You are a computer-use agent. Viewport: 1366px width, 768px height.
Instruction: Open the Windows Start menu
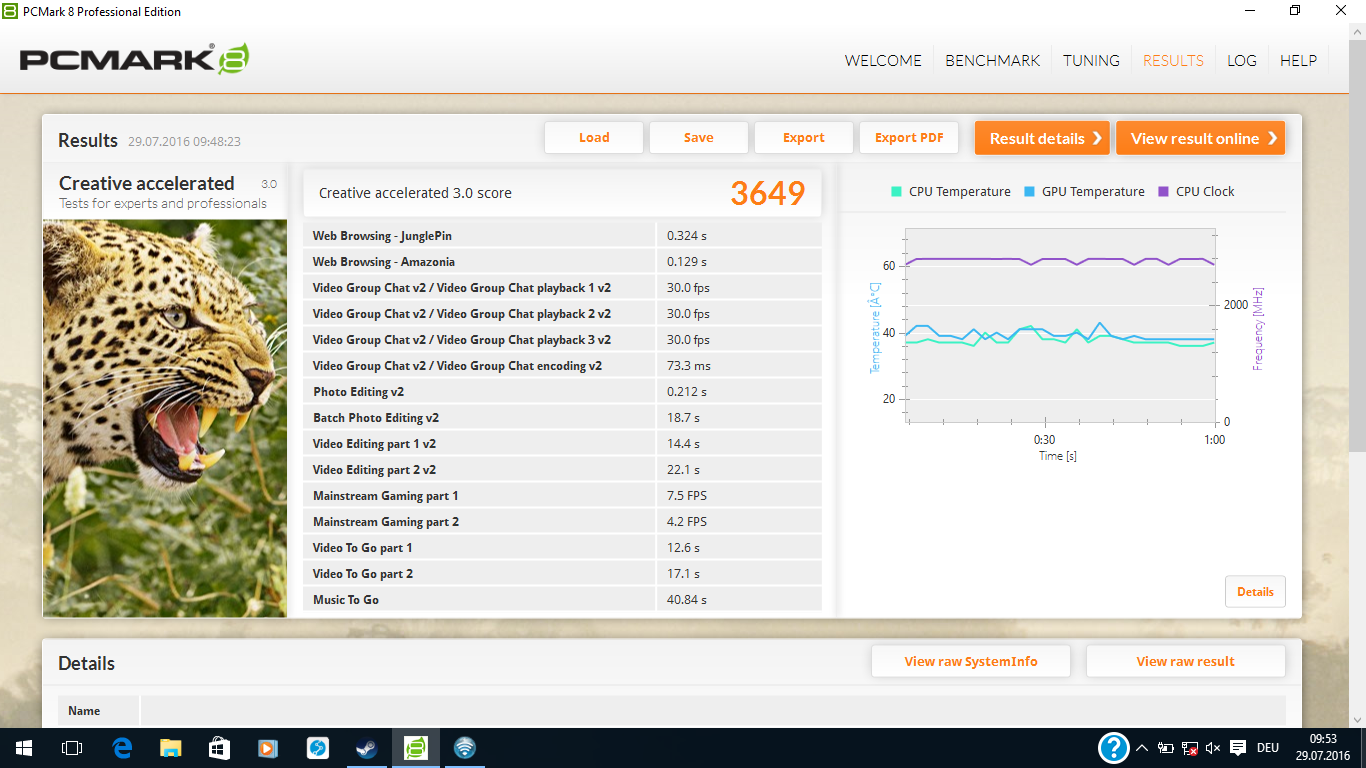pos(23,748)
